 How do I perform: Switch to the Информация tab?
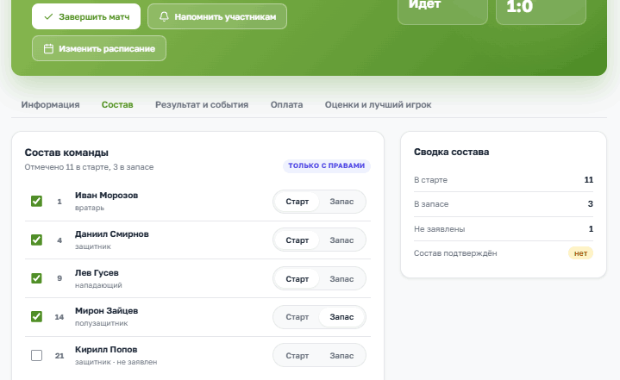pos(50,105)
